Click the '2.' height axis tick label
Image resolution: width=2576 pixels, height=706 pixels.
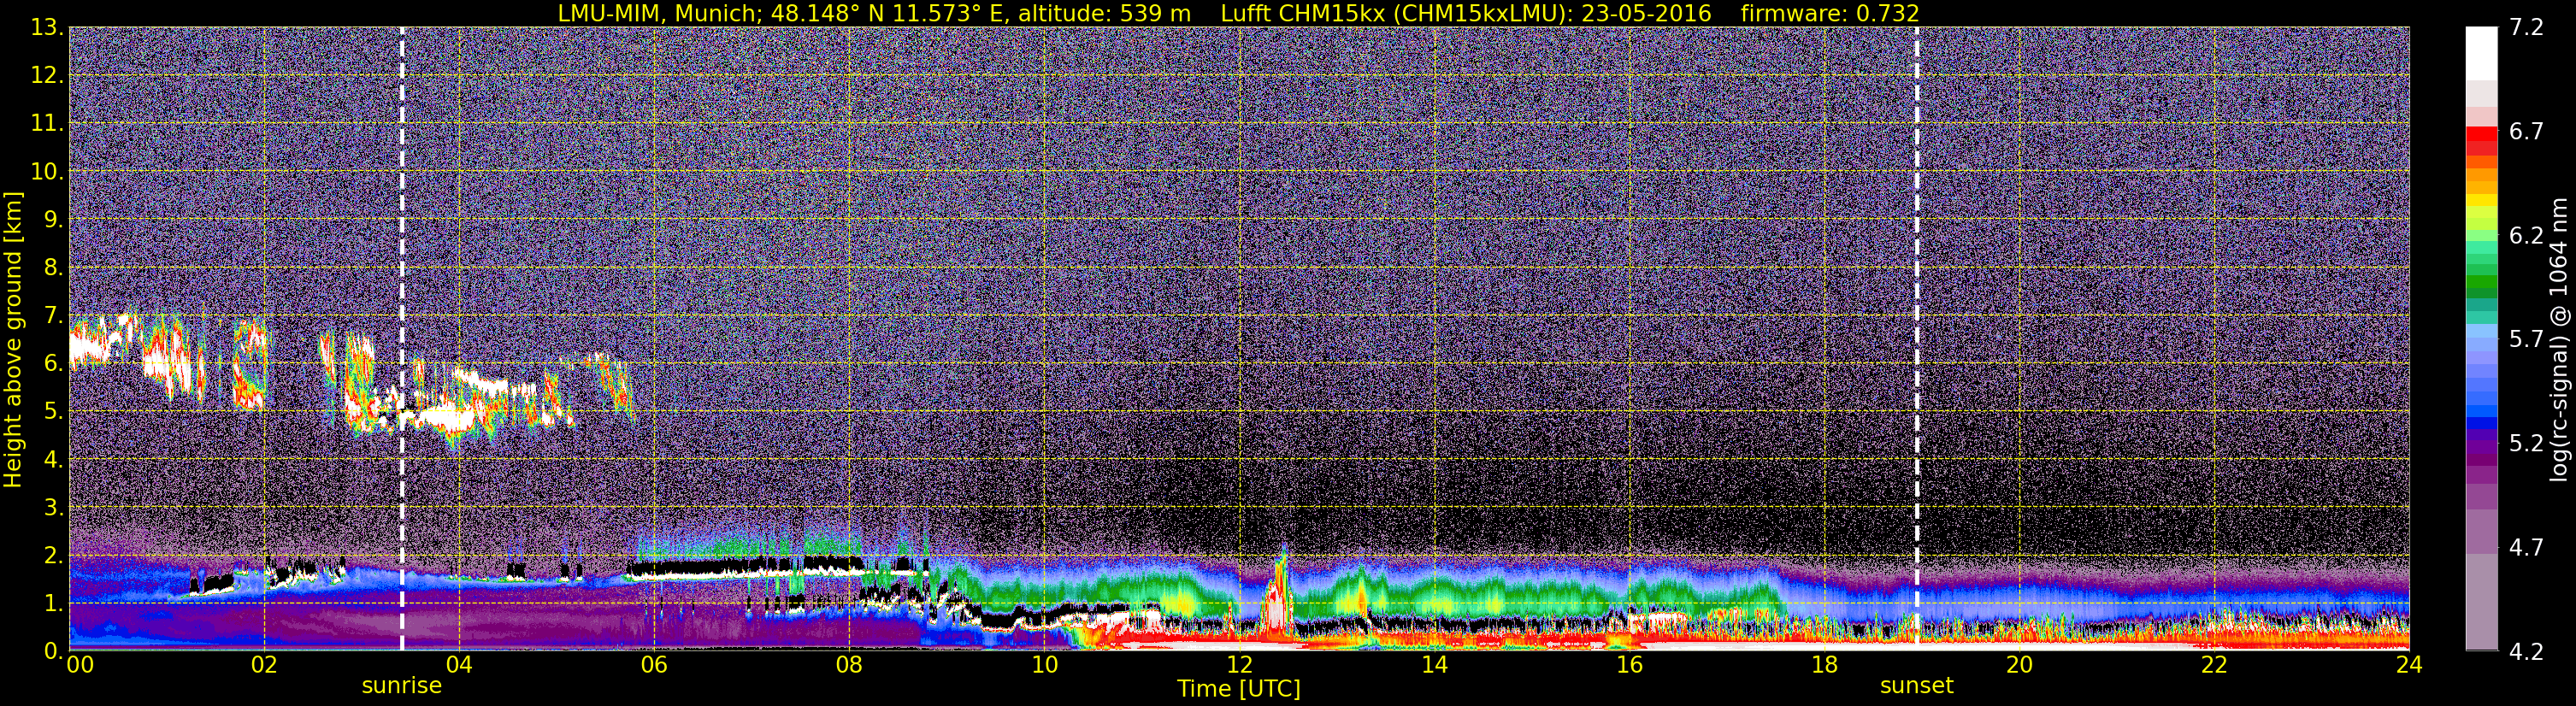pyautogui.click(x=52, y=556)
